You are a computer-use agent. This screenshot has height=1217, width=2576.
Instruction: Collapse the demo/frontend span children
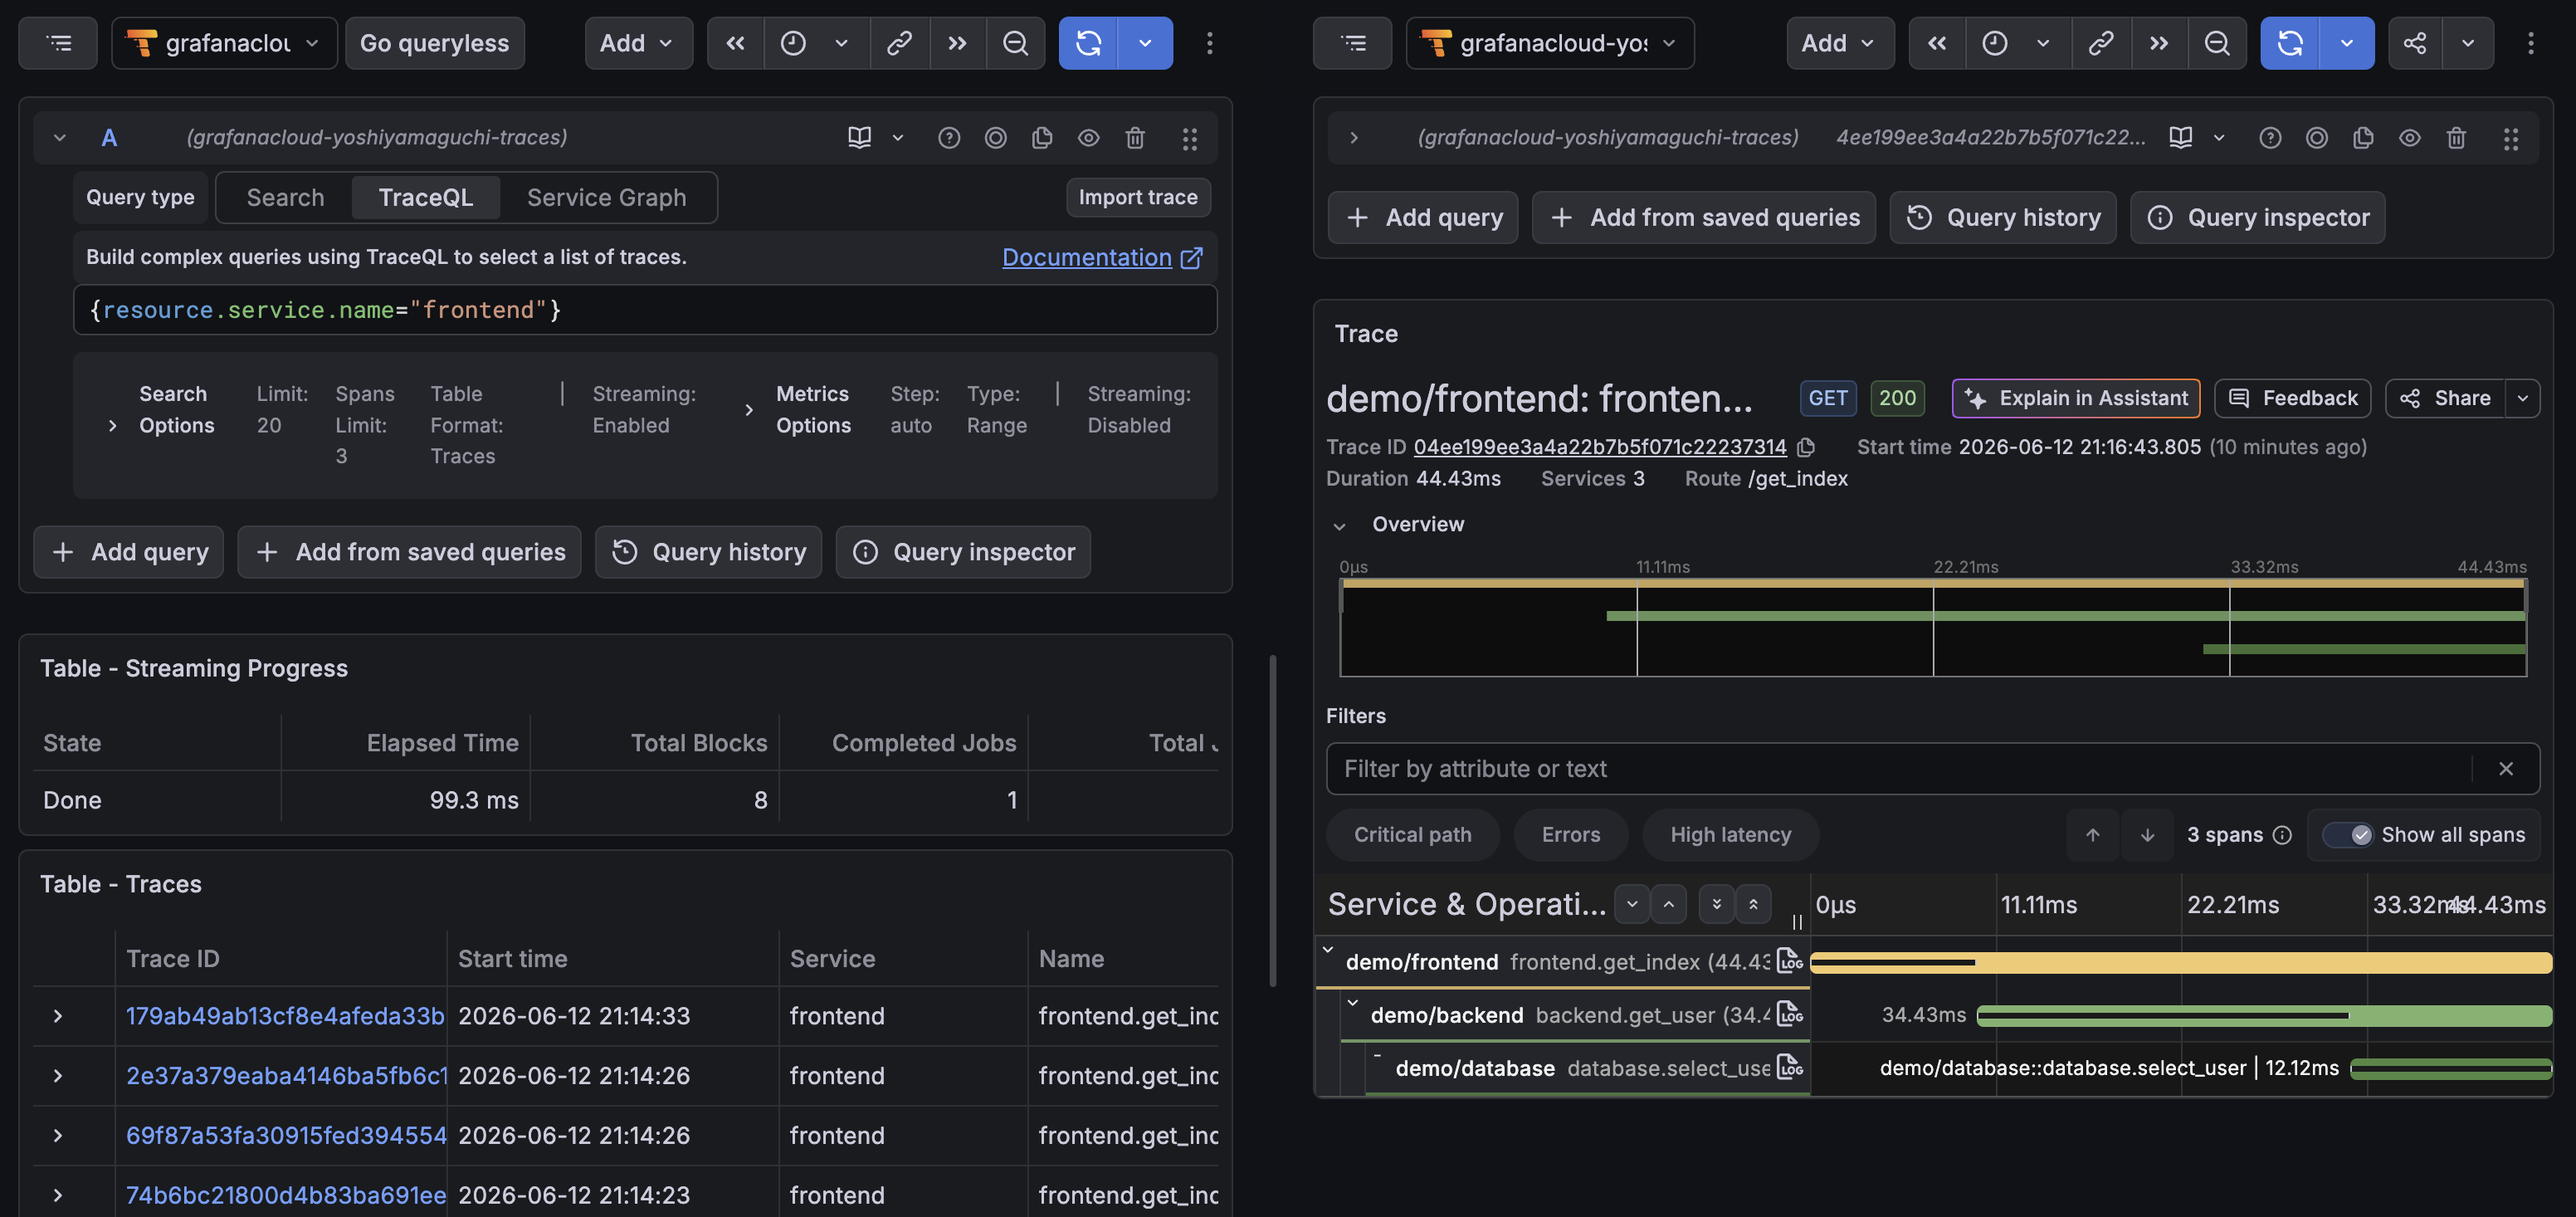click(x=1328, y=950)
